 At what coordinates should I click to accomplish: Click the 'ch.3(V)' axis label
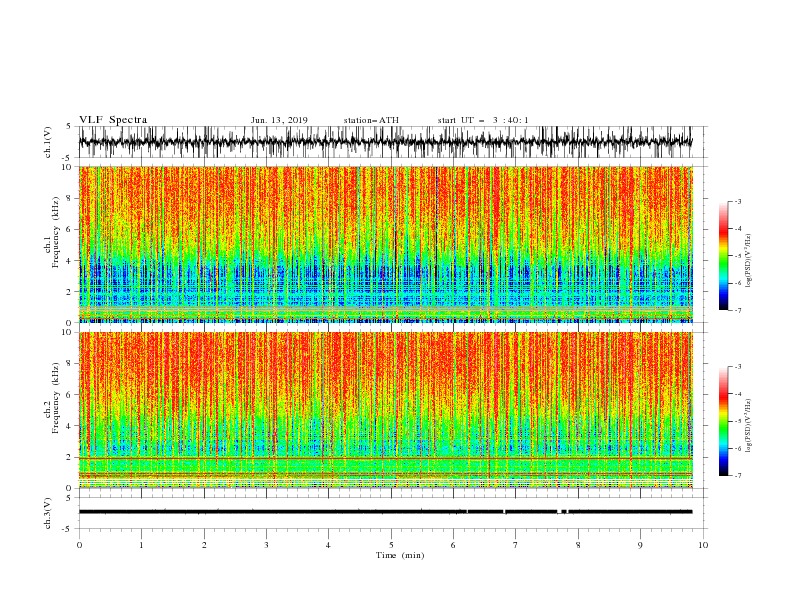click(x=48, y=513)
